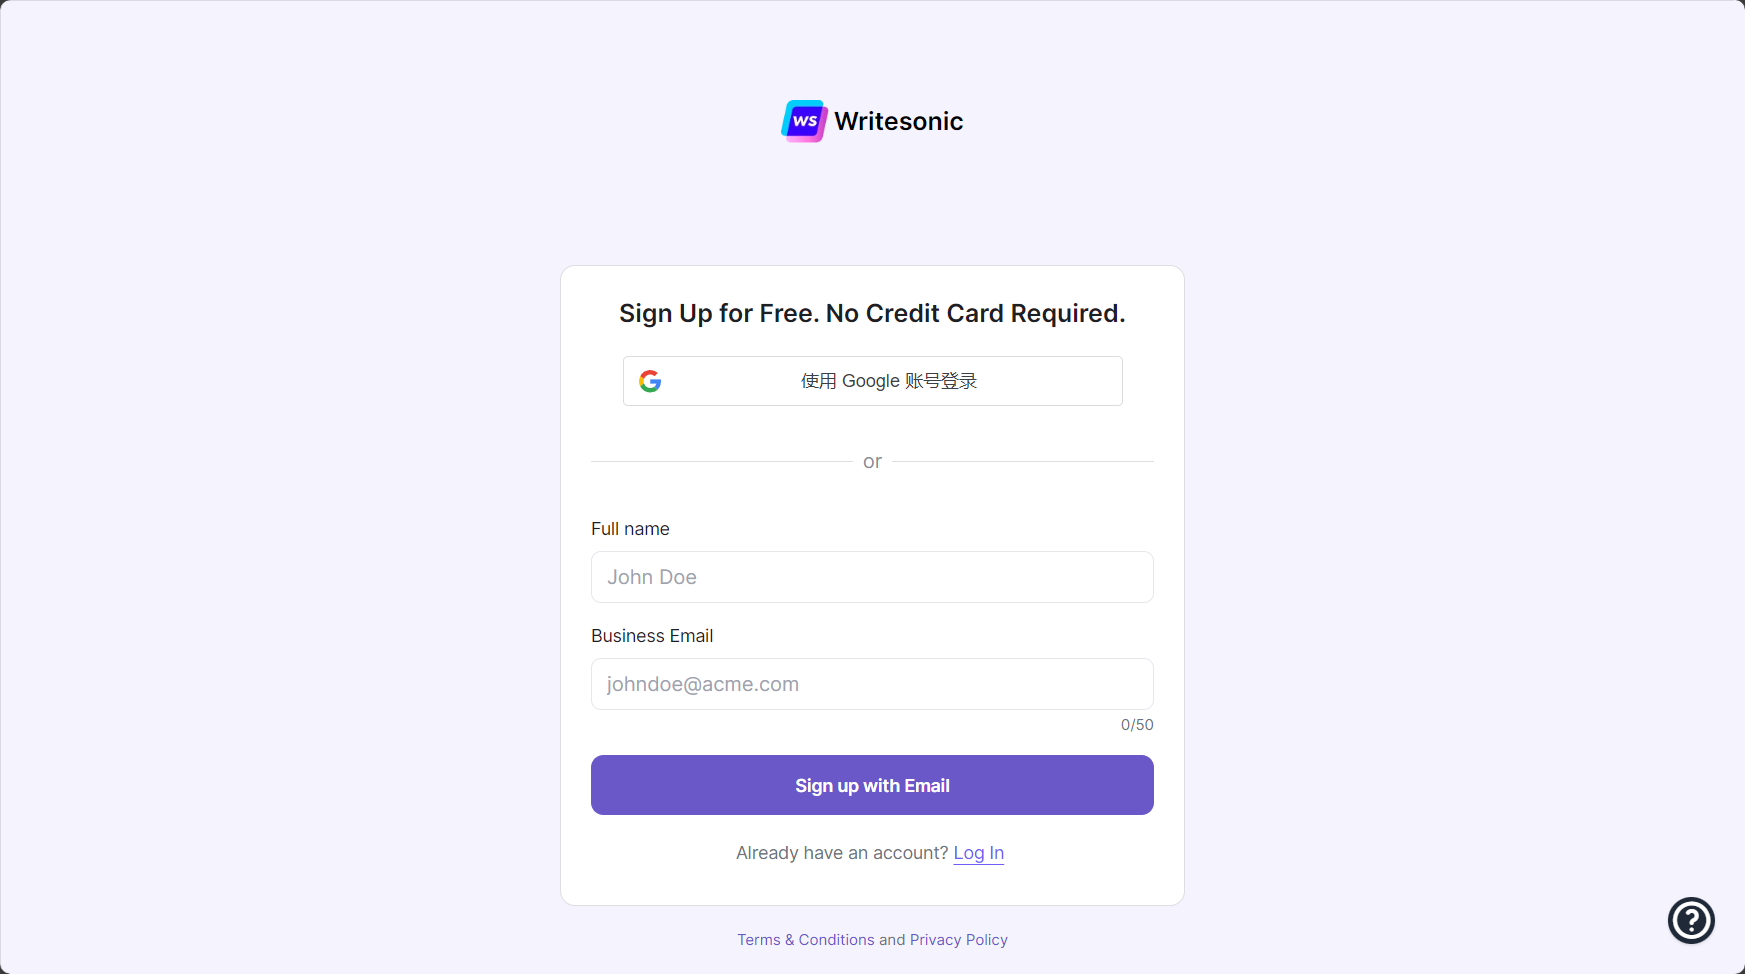
Task: Click the Sign Up for Free heading
Action: [x=872, y=313]
